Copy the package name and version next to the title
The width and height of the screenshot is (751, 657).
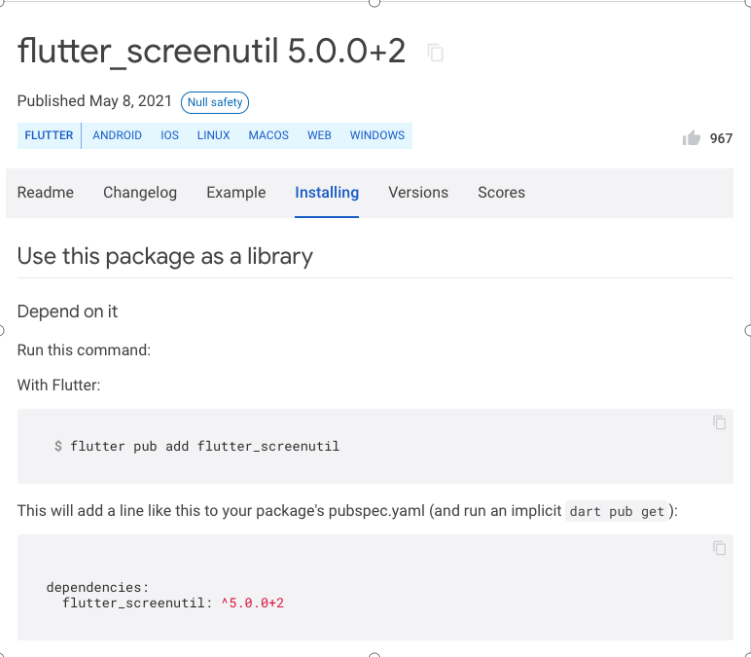pyautogui.click(x=435, y=53)
